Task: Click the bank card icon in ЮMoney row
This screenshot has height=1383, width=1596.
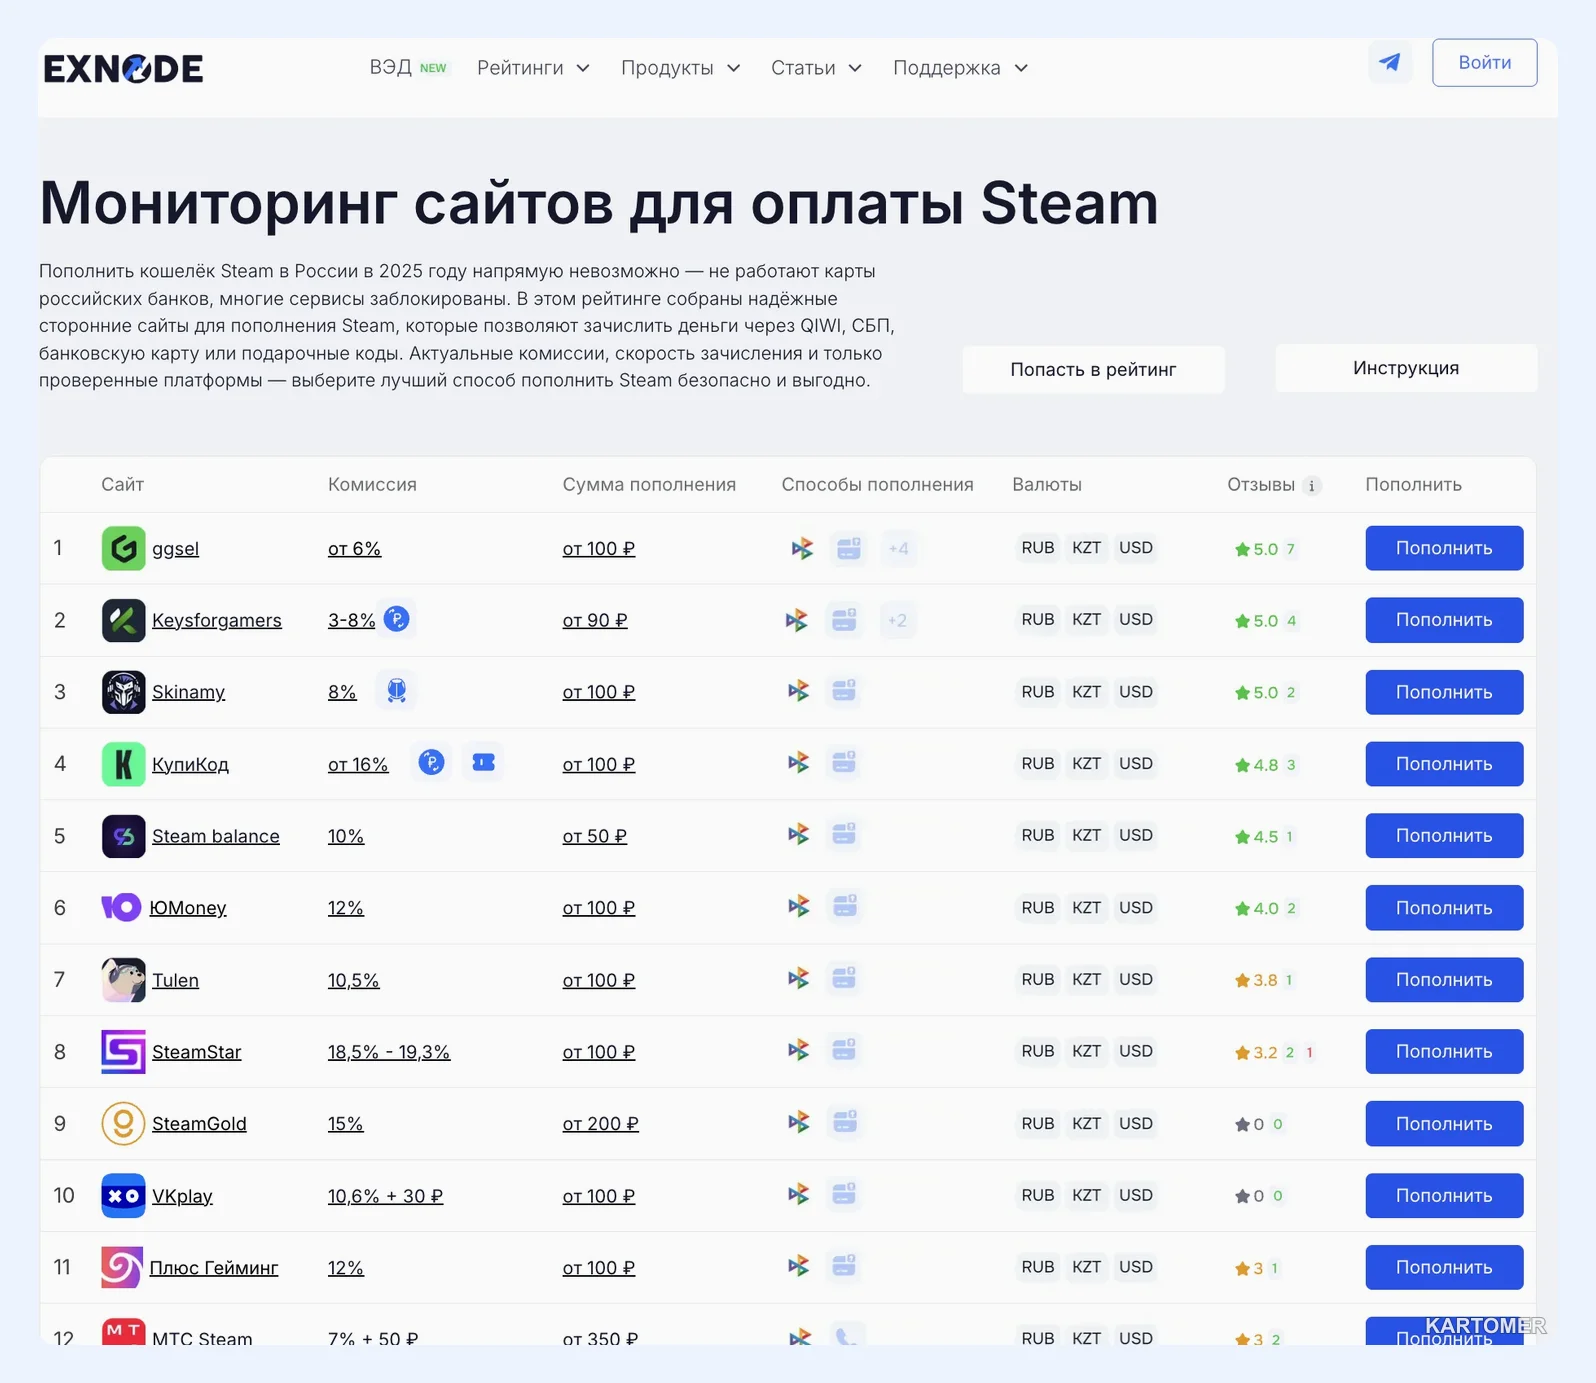Action: tap(845, 906)
